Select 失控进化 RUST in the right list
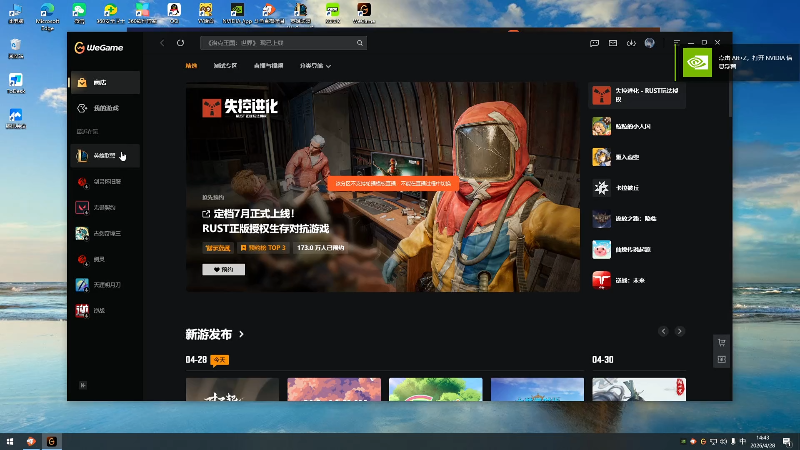Viewport: 800px width, 450px height. click(637, 95)
